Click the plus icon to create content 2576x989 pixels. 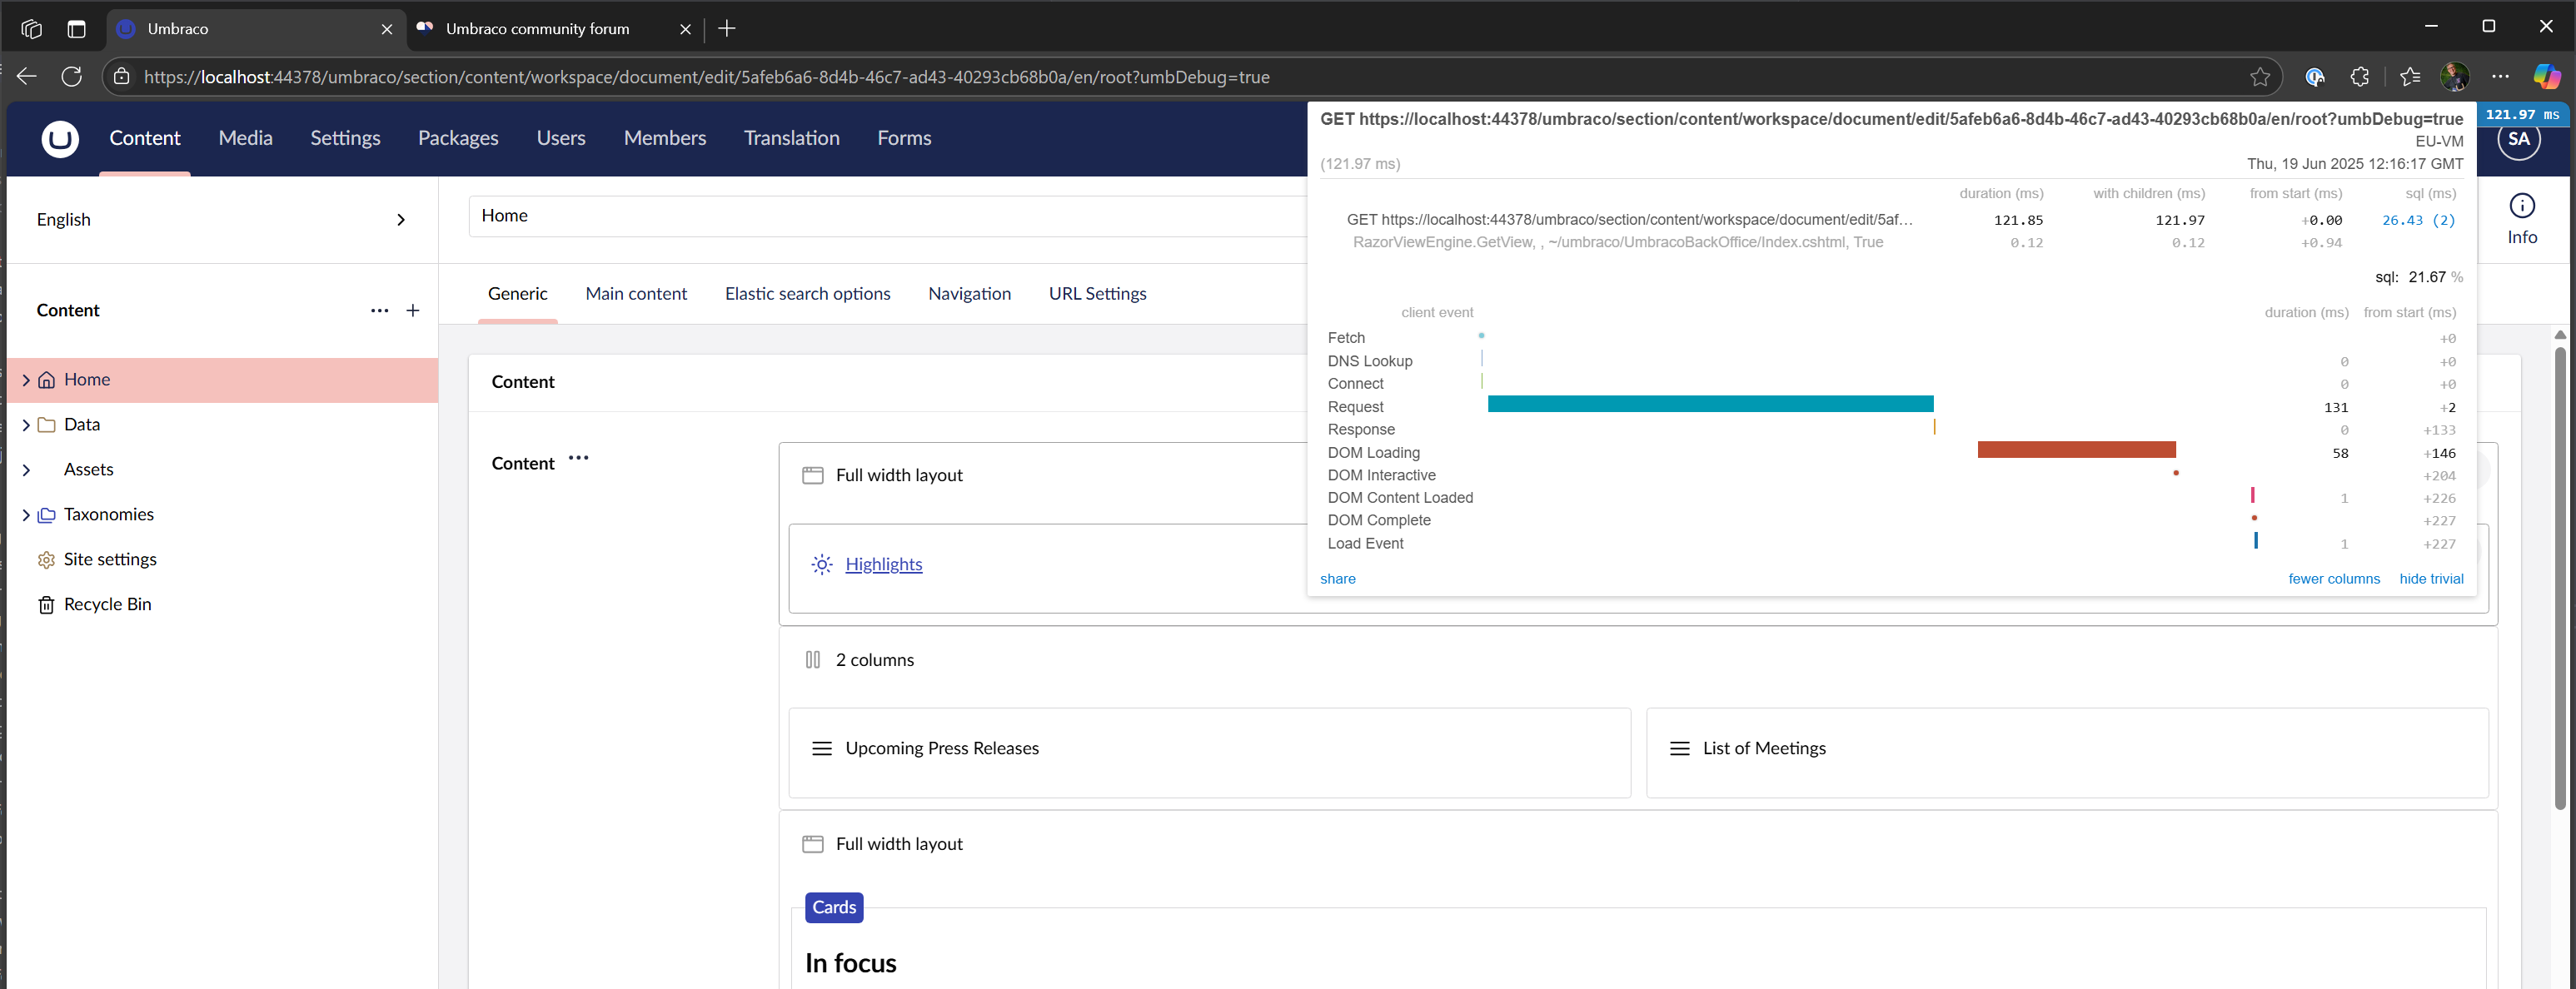413,311
